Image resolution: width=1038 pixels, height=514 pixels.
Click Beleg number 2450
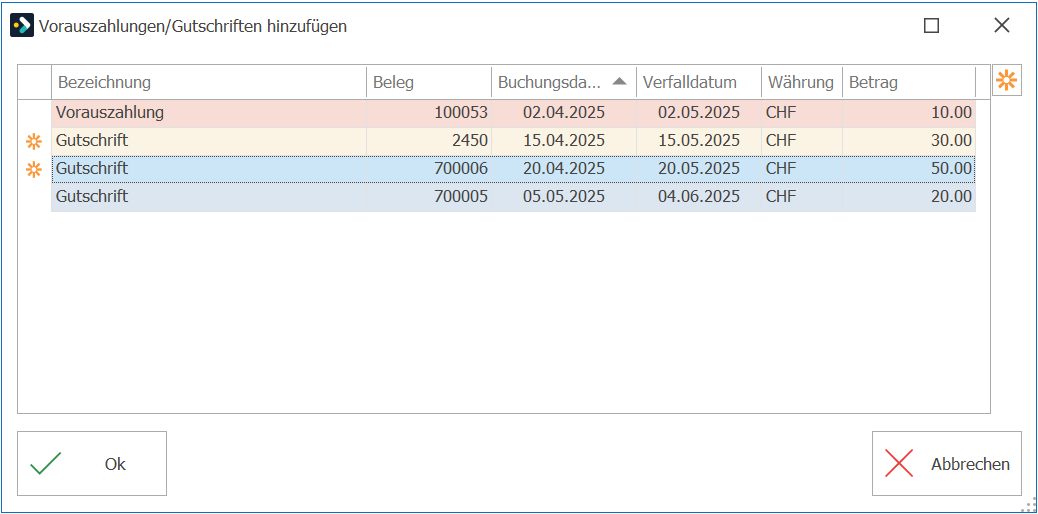click(470, 141)
